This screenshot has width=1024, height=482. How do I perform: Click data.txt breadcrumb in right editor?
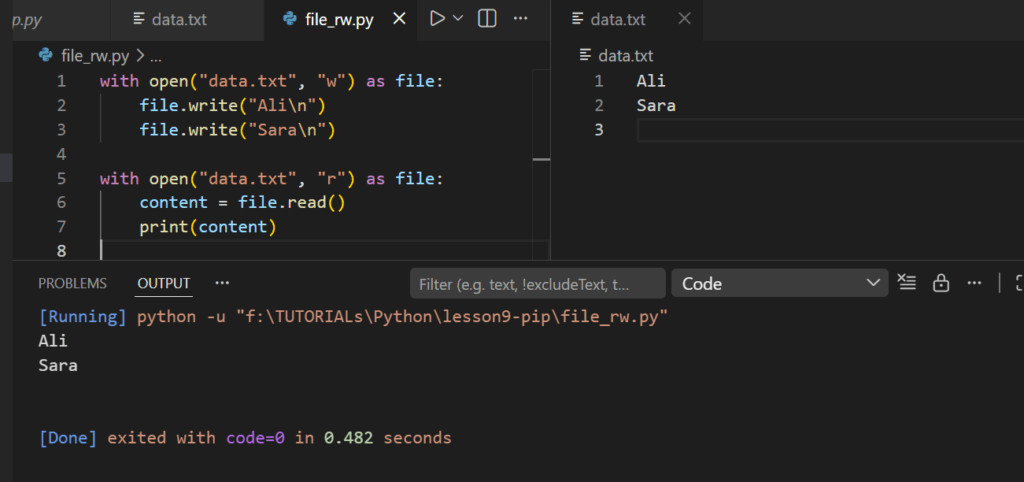pos(626,56)
